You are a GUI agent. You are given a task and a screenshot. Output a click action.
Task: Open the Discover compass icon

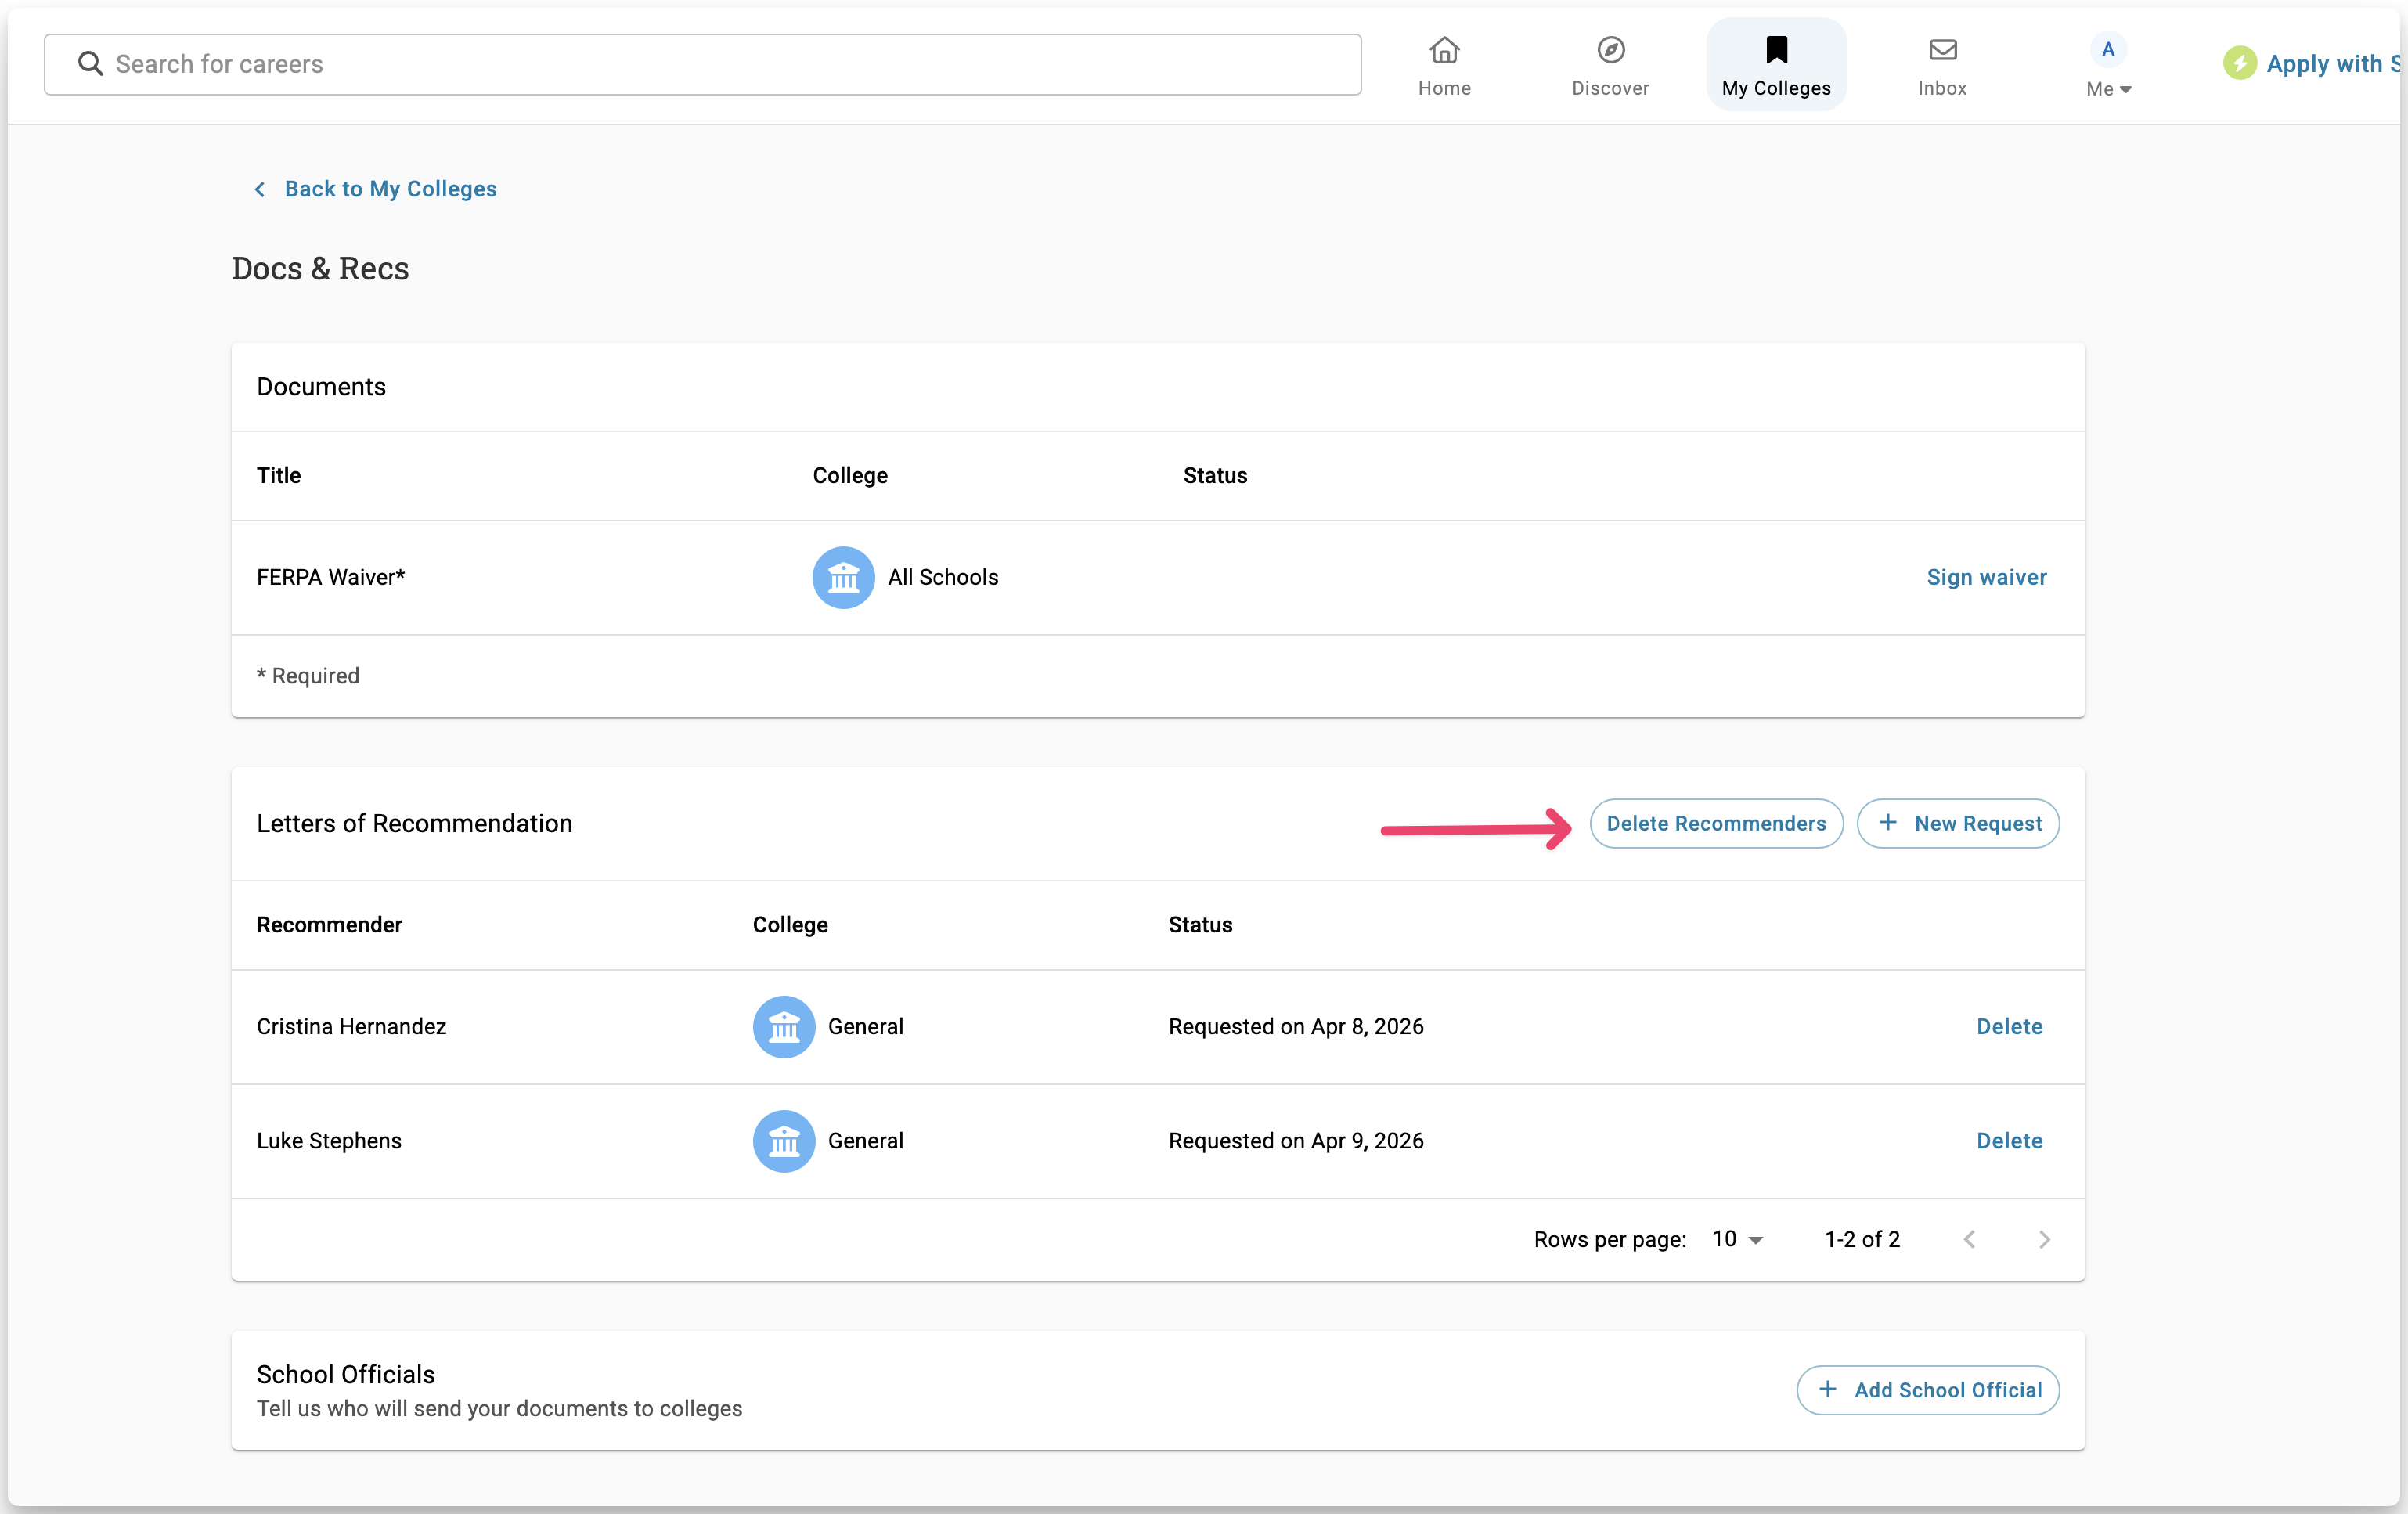1610,50
